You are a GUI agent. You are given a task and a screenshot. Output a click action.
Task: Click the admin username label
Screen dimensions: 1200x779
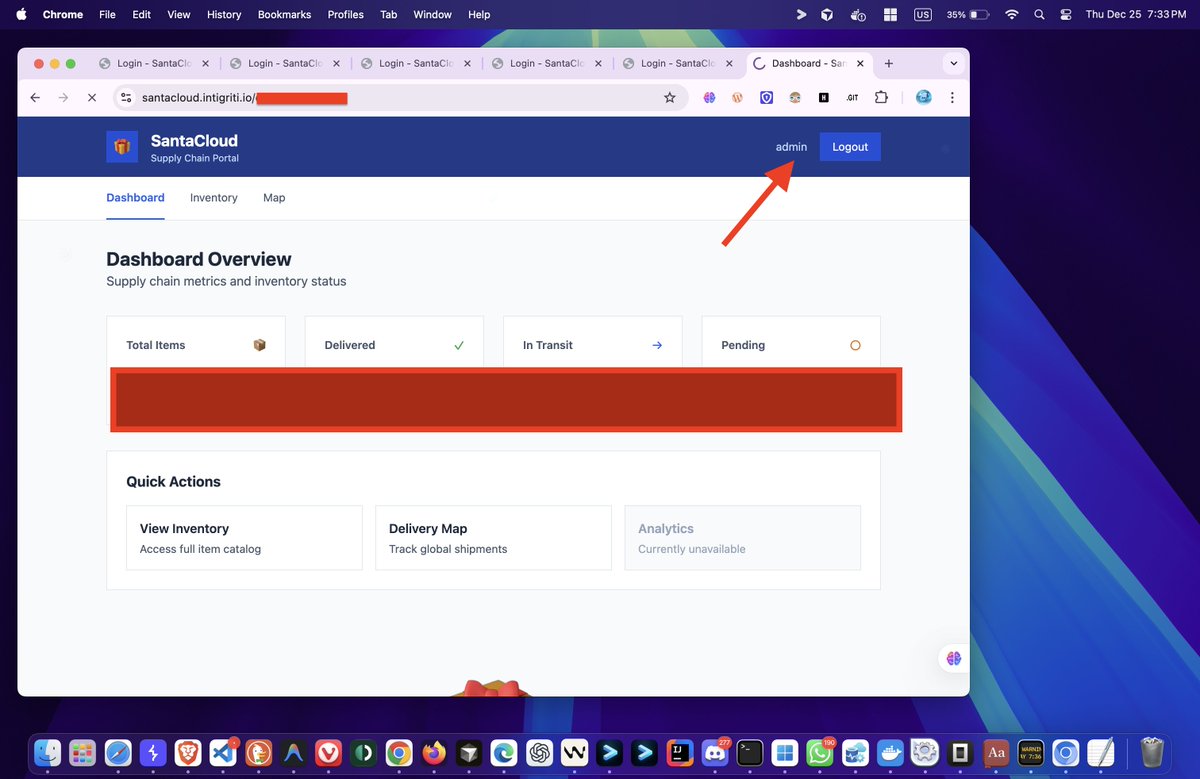[791, 147]
